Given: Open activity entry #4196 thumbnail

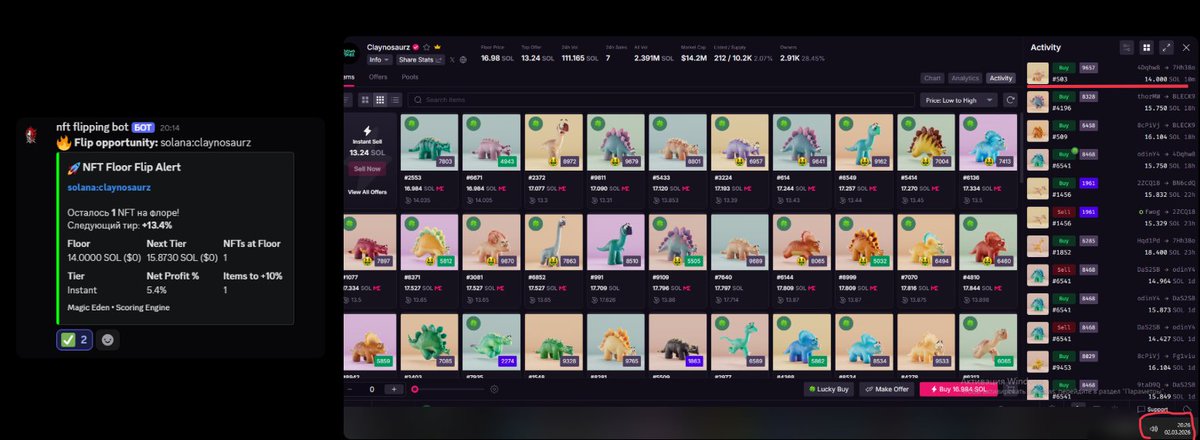Looking at the screenshot, I should pyautogui.click(x=1038, y=102).
